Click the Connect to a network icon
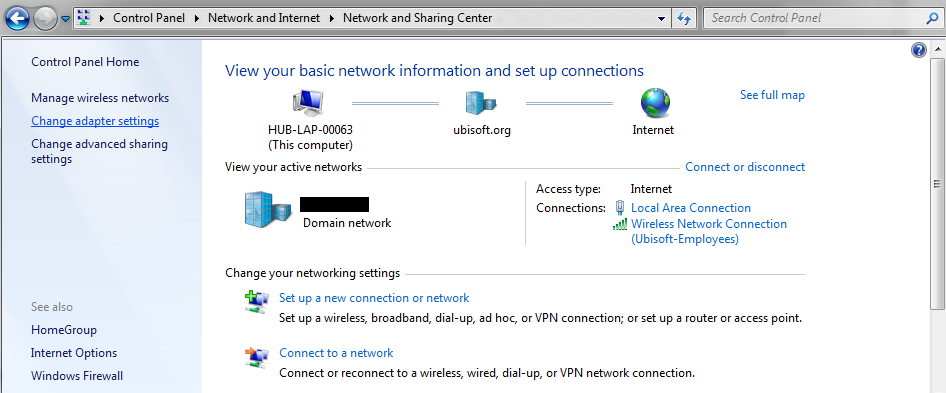946x393 pixels. 256,356
